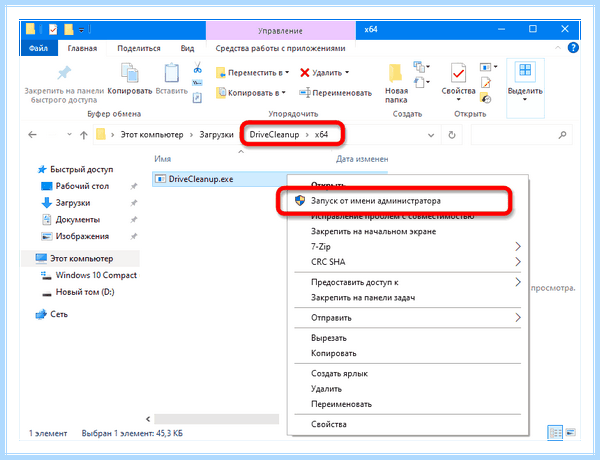Image resolution: width=600 pixels, height=460 pixels.
Task: Select Новый том (D:) drive
Action: (85, 292)
